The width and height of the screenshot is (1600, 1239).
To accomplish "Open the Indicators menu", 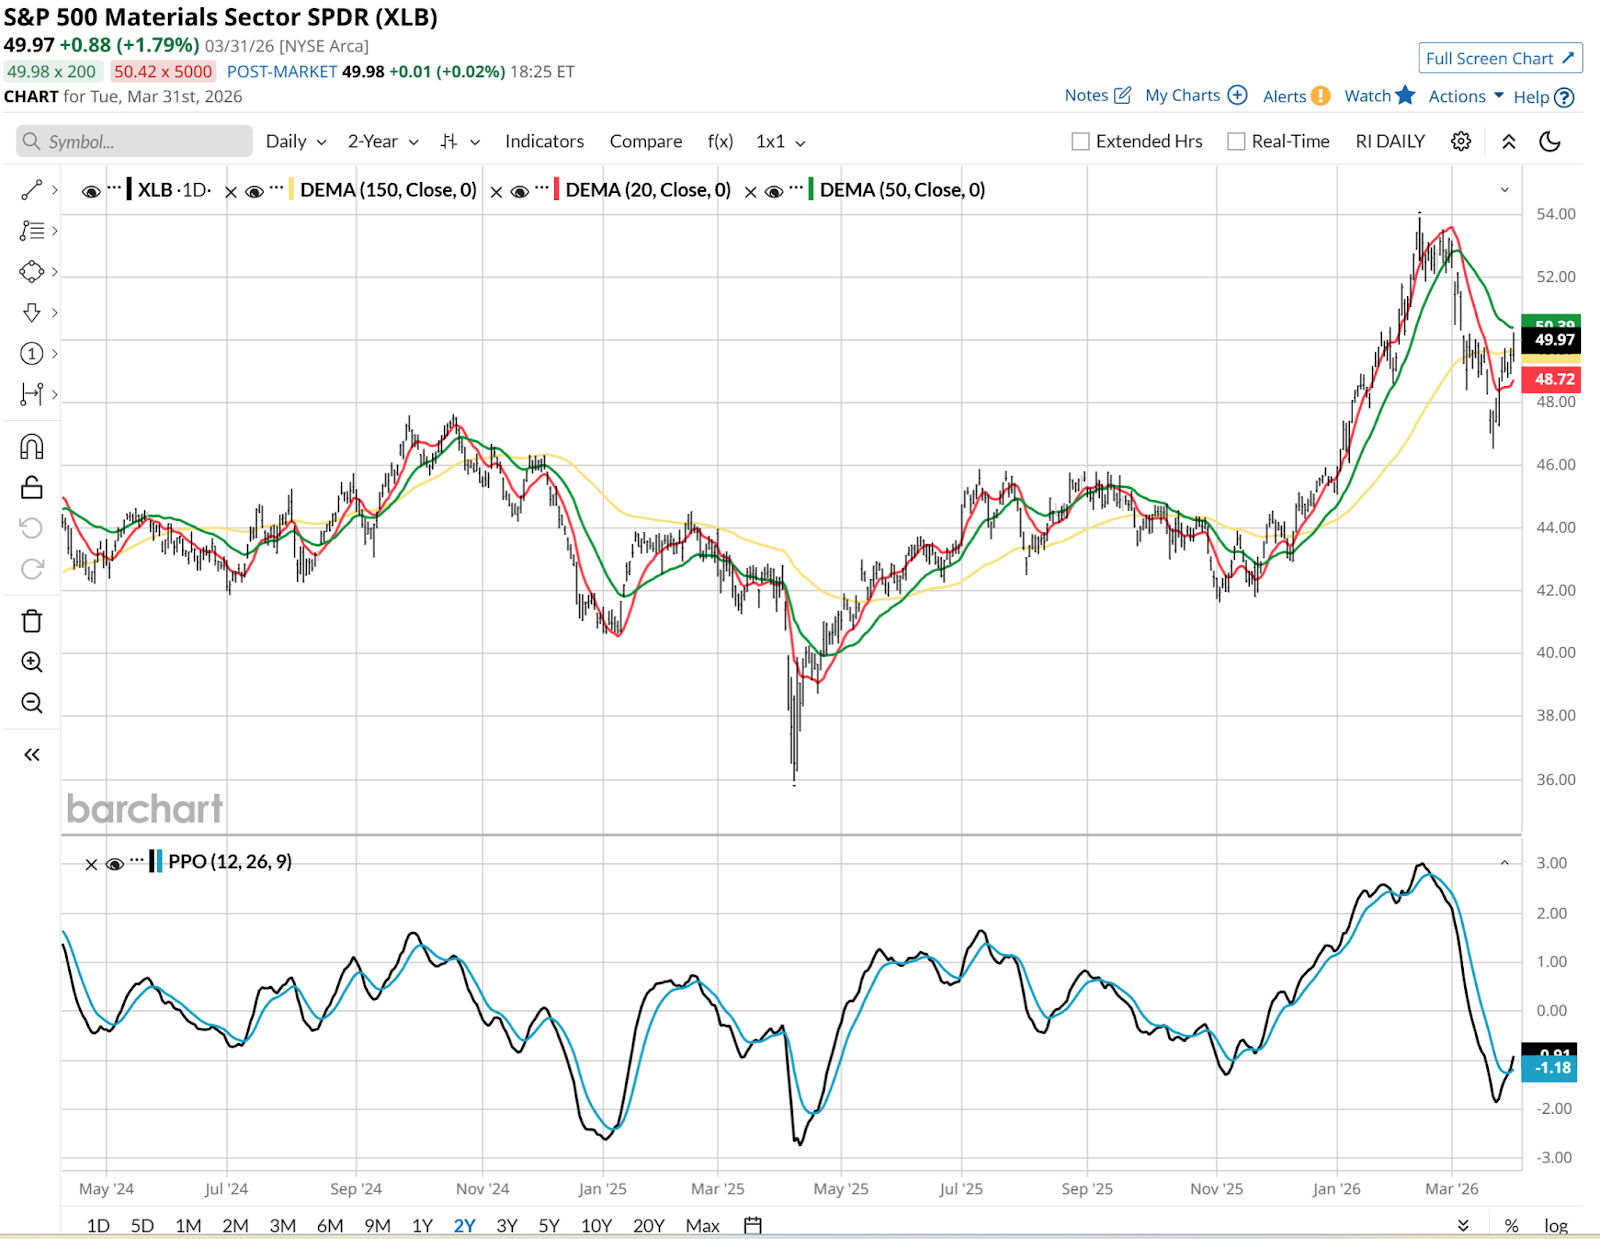I will [x=544, y=142].
